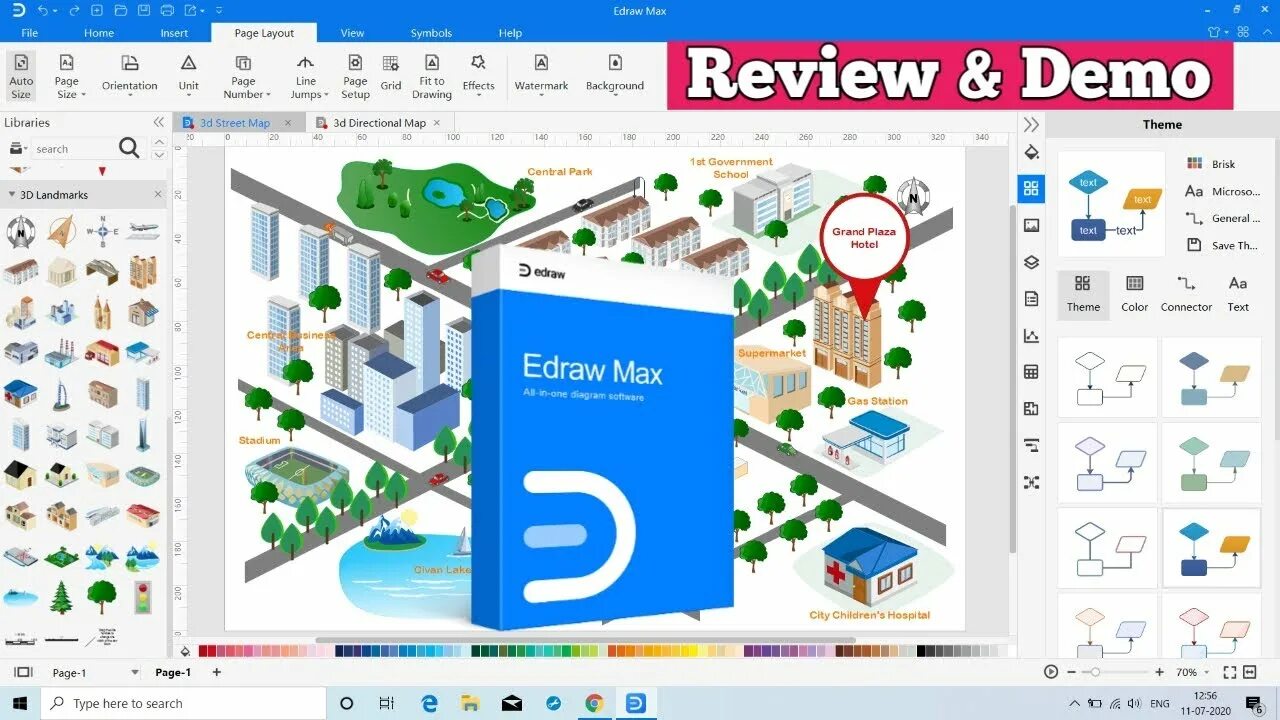This screenshot has height=720, width=1280.
Task: Select the Connector tab in Theme panel
Action: 1186,295
